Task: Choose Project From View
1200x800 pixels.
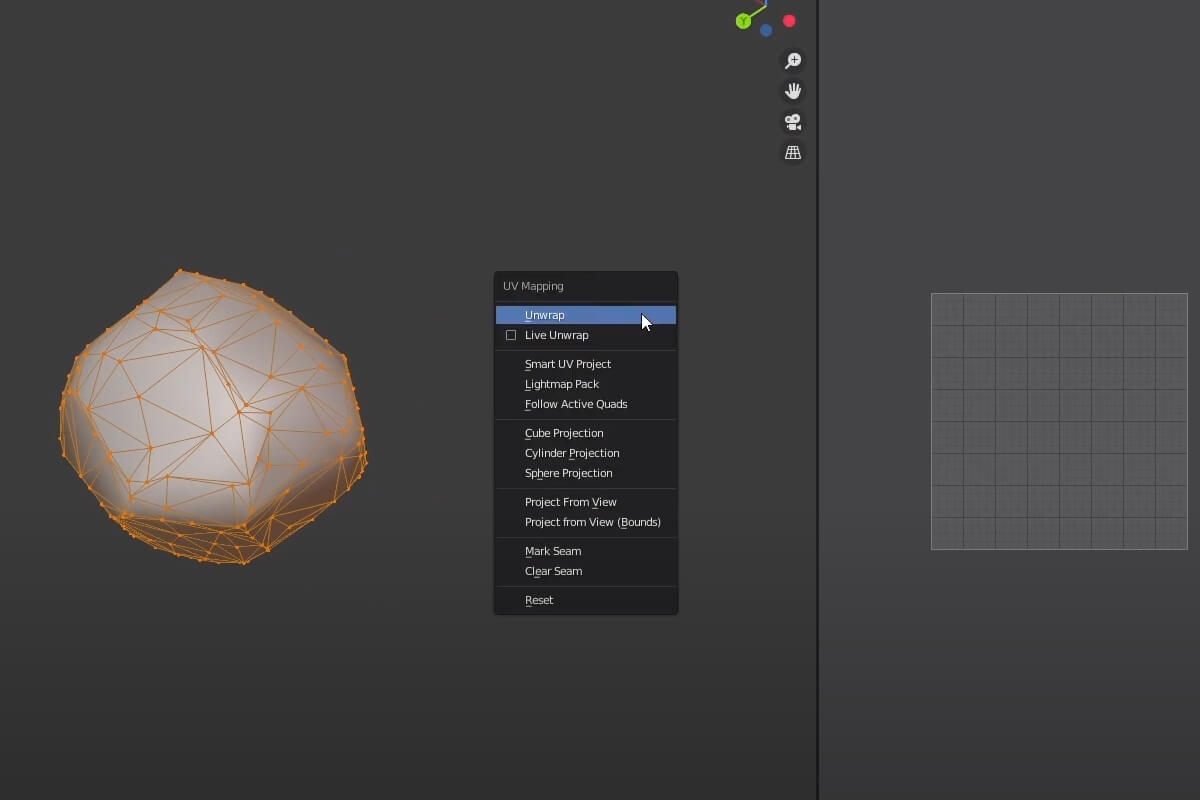Action: (586, 502)
